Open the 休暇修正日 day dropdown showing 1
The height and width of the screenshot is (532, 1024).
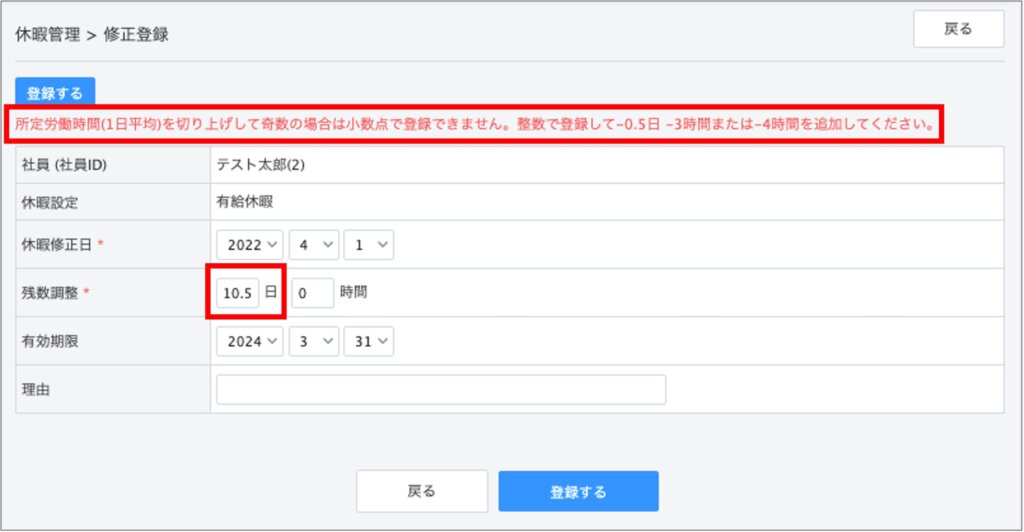[368, 245]
